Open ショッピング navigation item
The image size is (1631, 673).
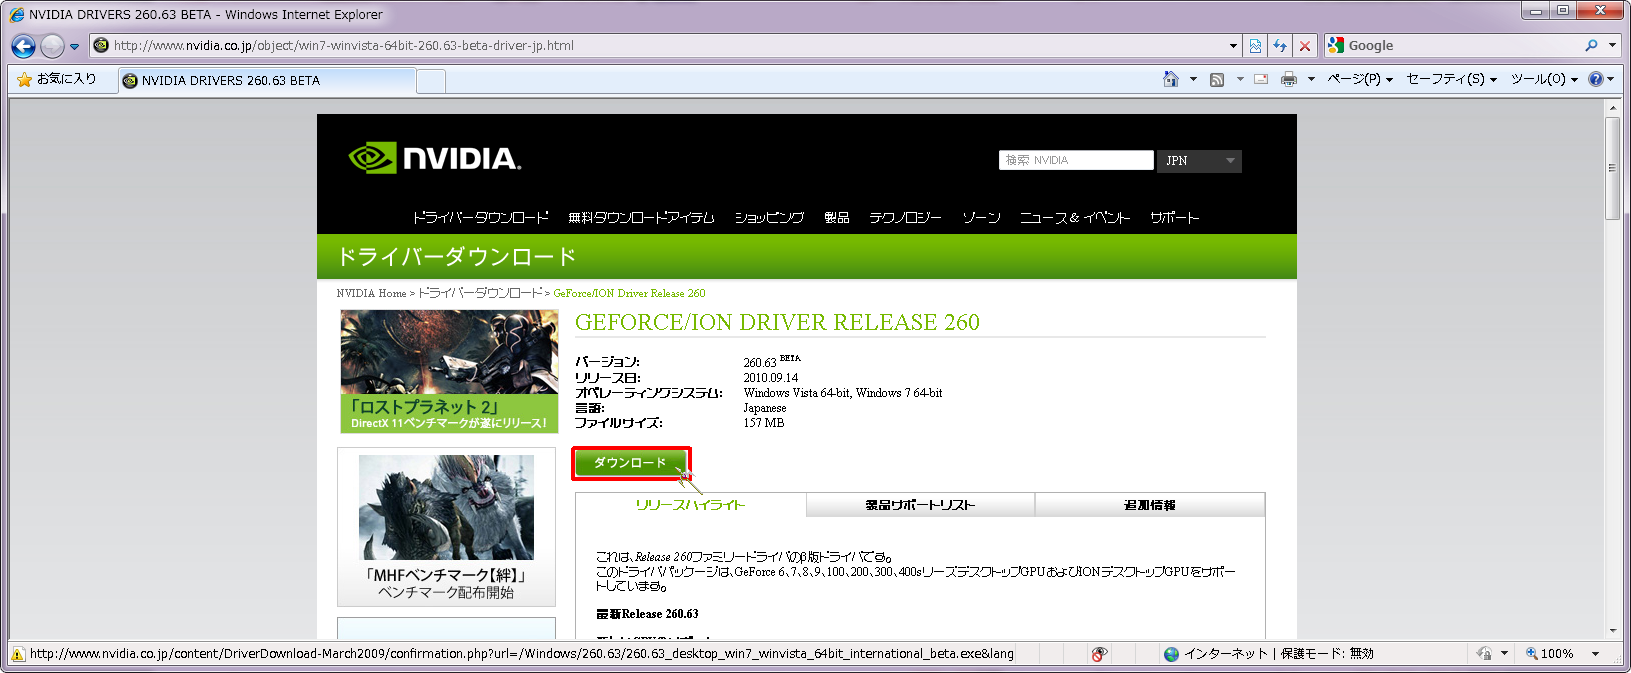point(769,217)
